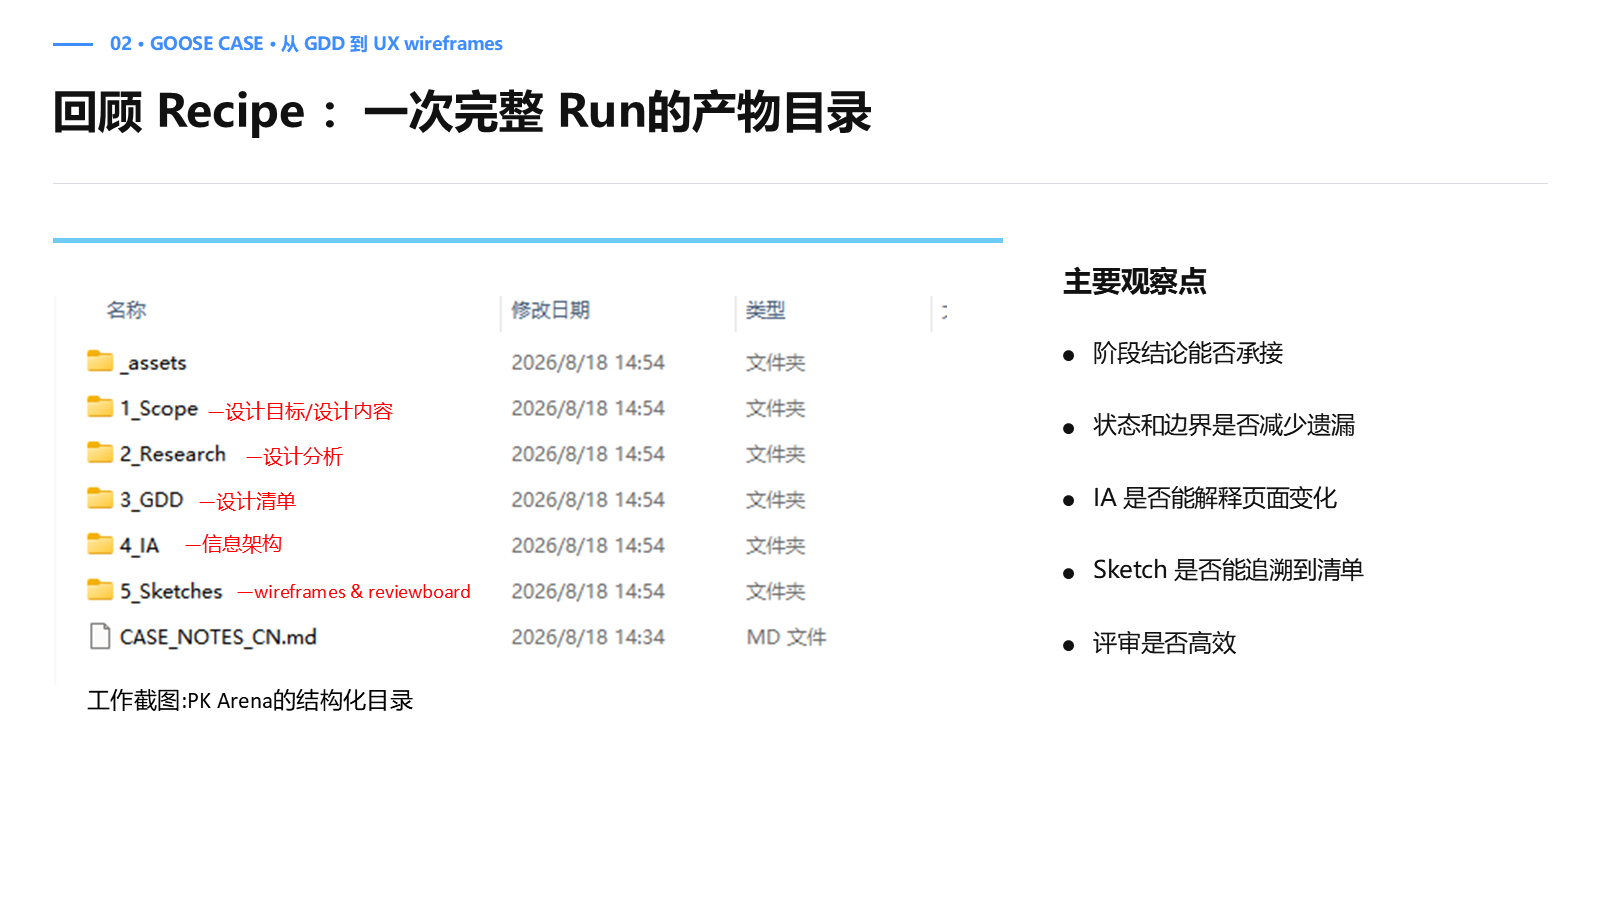
Task: Click the caption 工作截图:PK Arena的结构化目录
Action: 250,700
